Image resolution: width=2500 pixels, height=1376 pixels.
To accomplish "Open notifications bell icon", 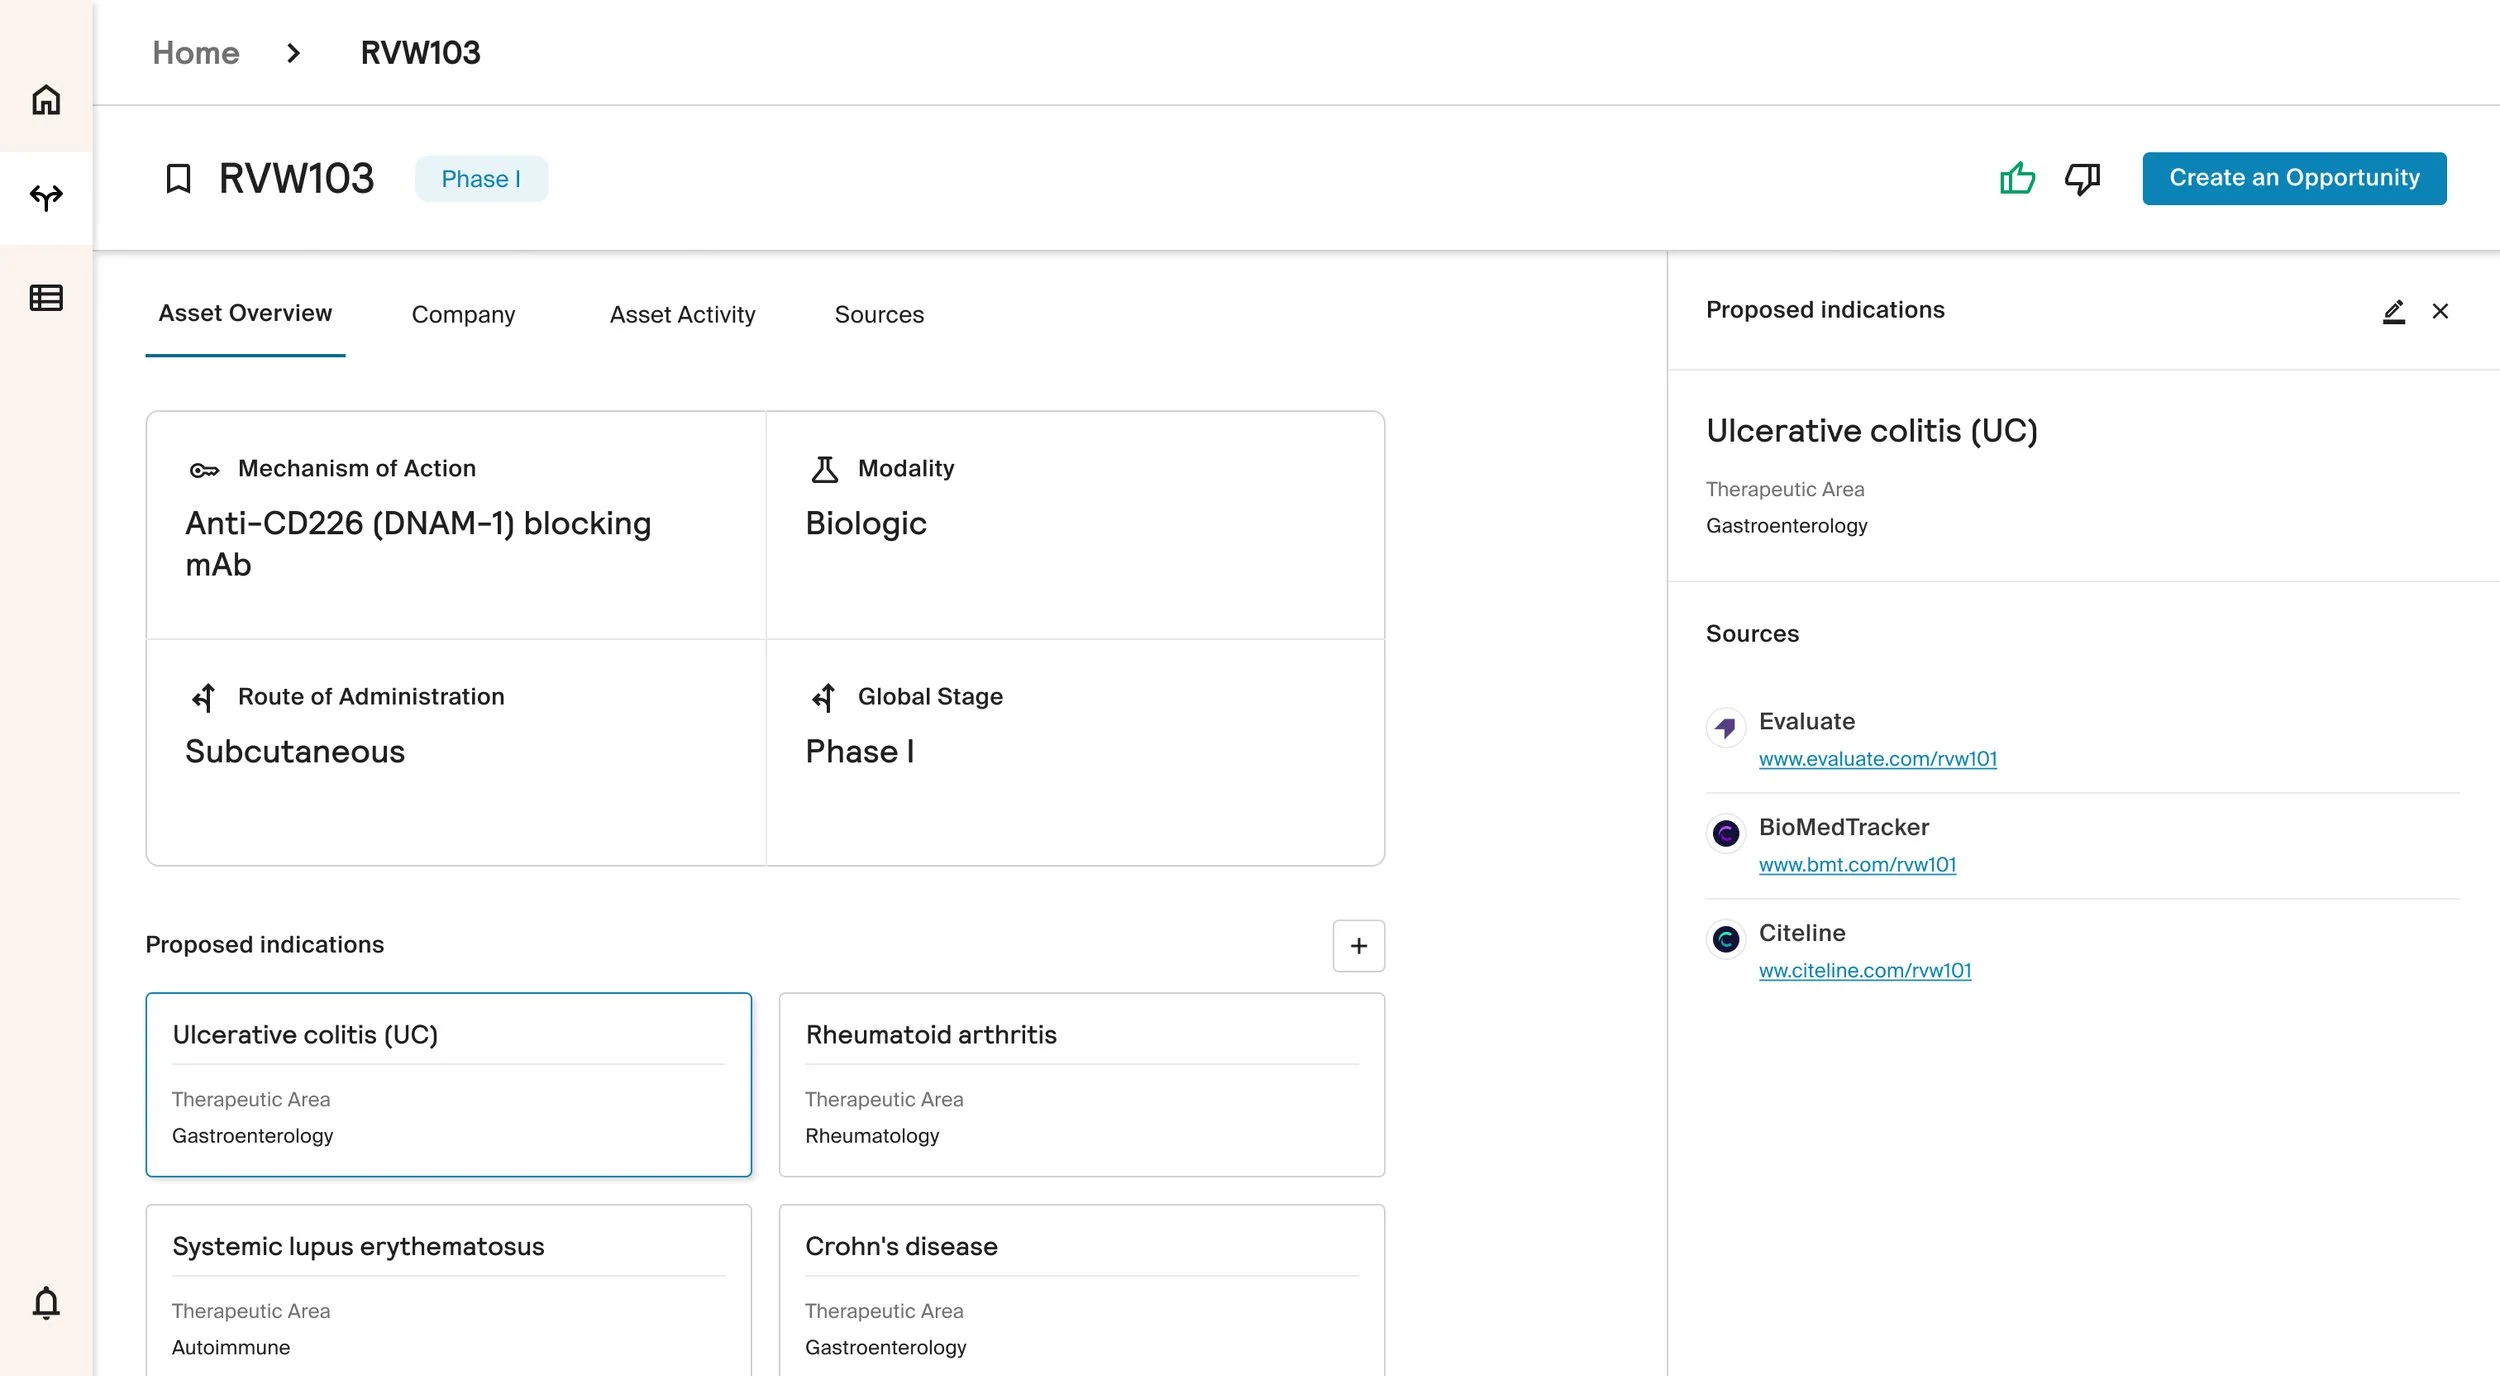I will 46,1303.
